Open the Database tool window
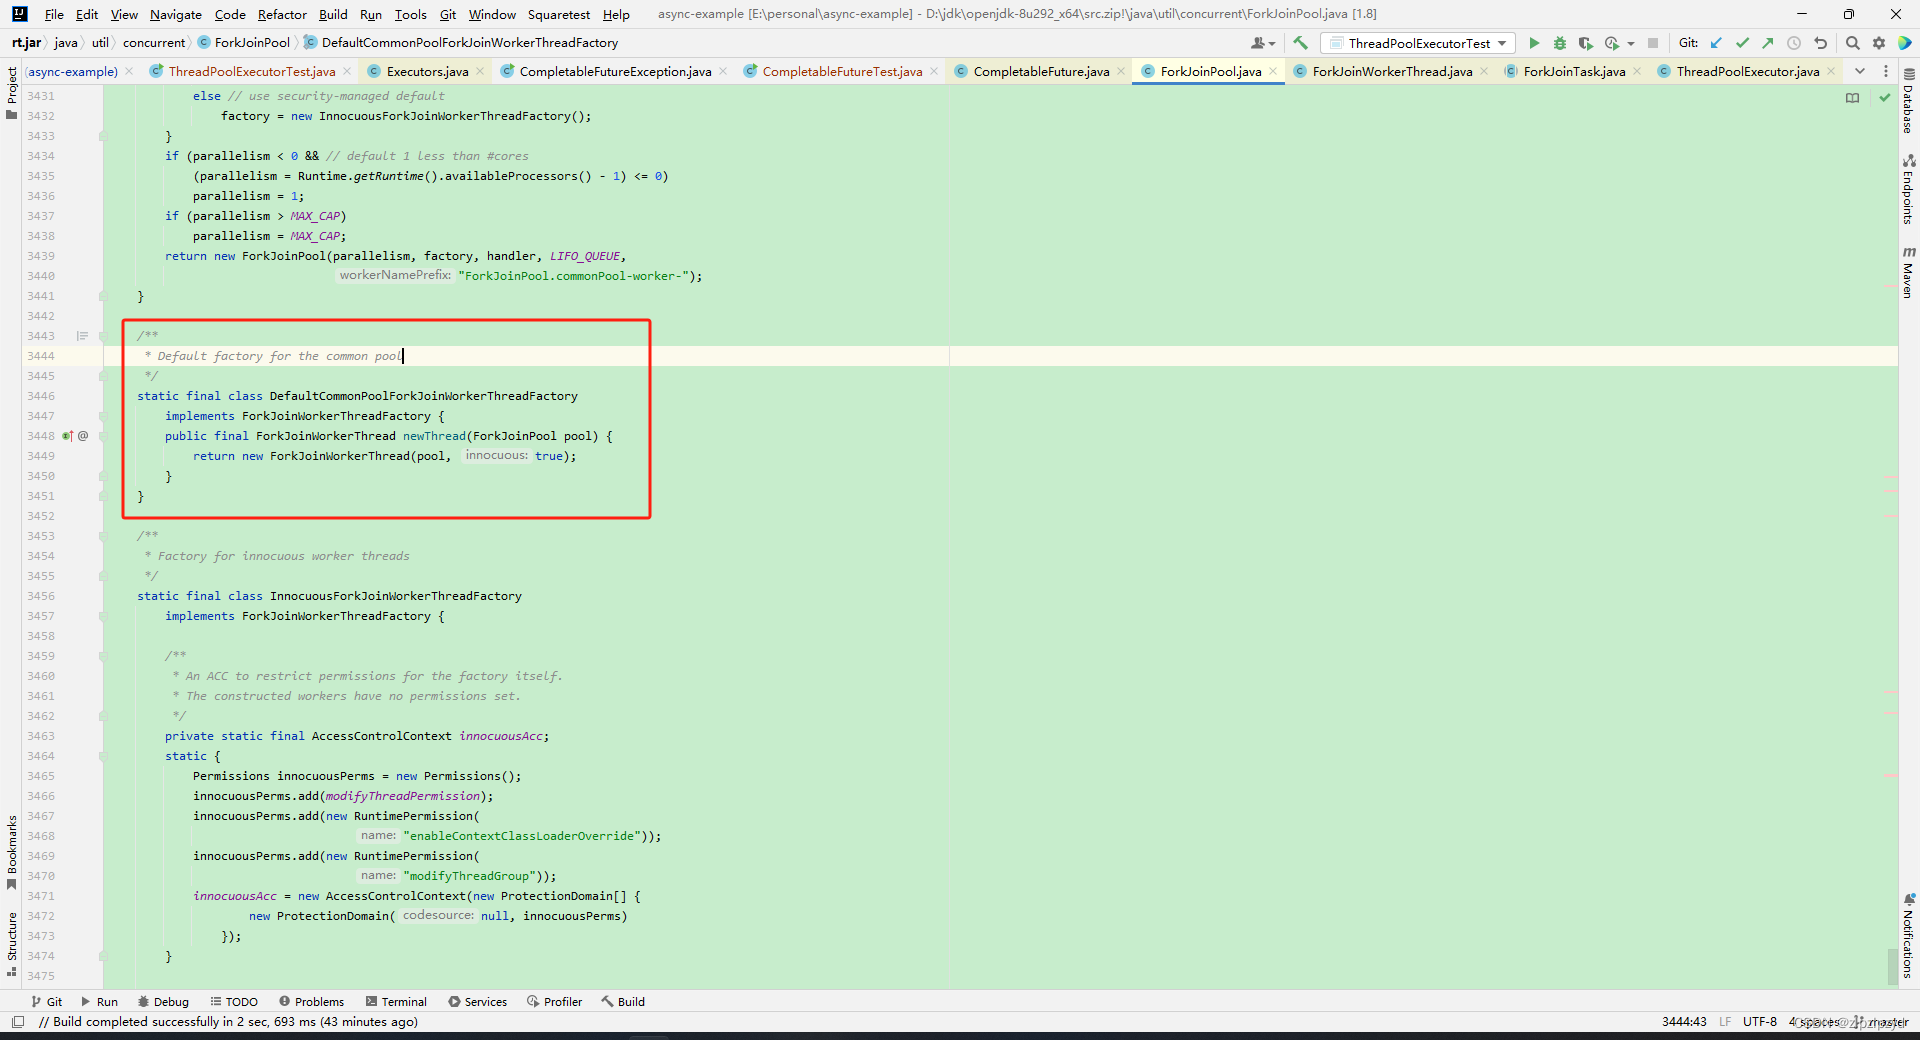Screen dimensions: 1920x1040 click(x=1909, y=100)
